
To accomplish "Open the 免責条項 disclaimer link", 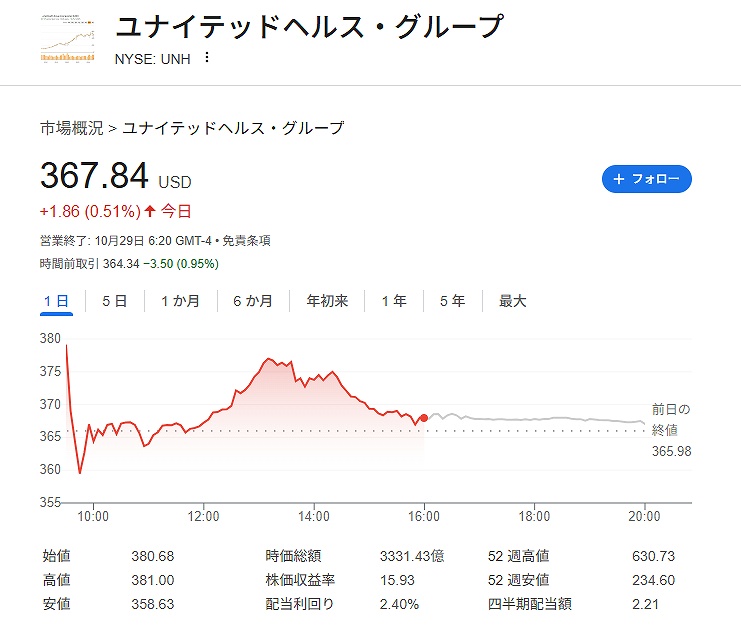I will tap(247, 241).
